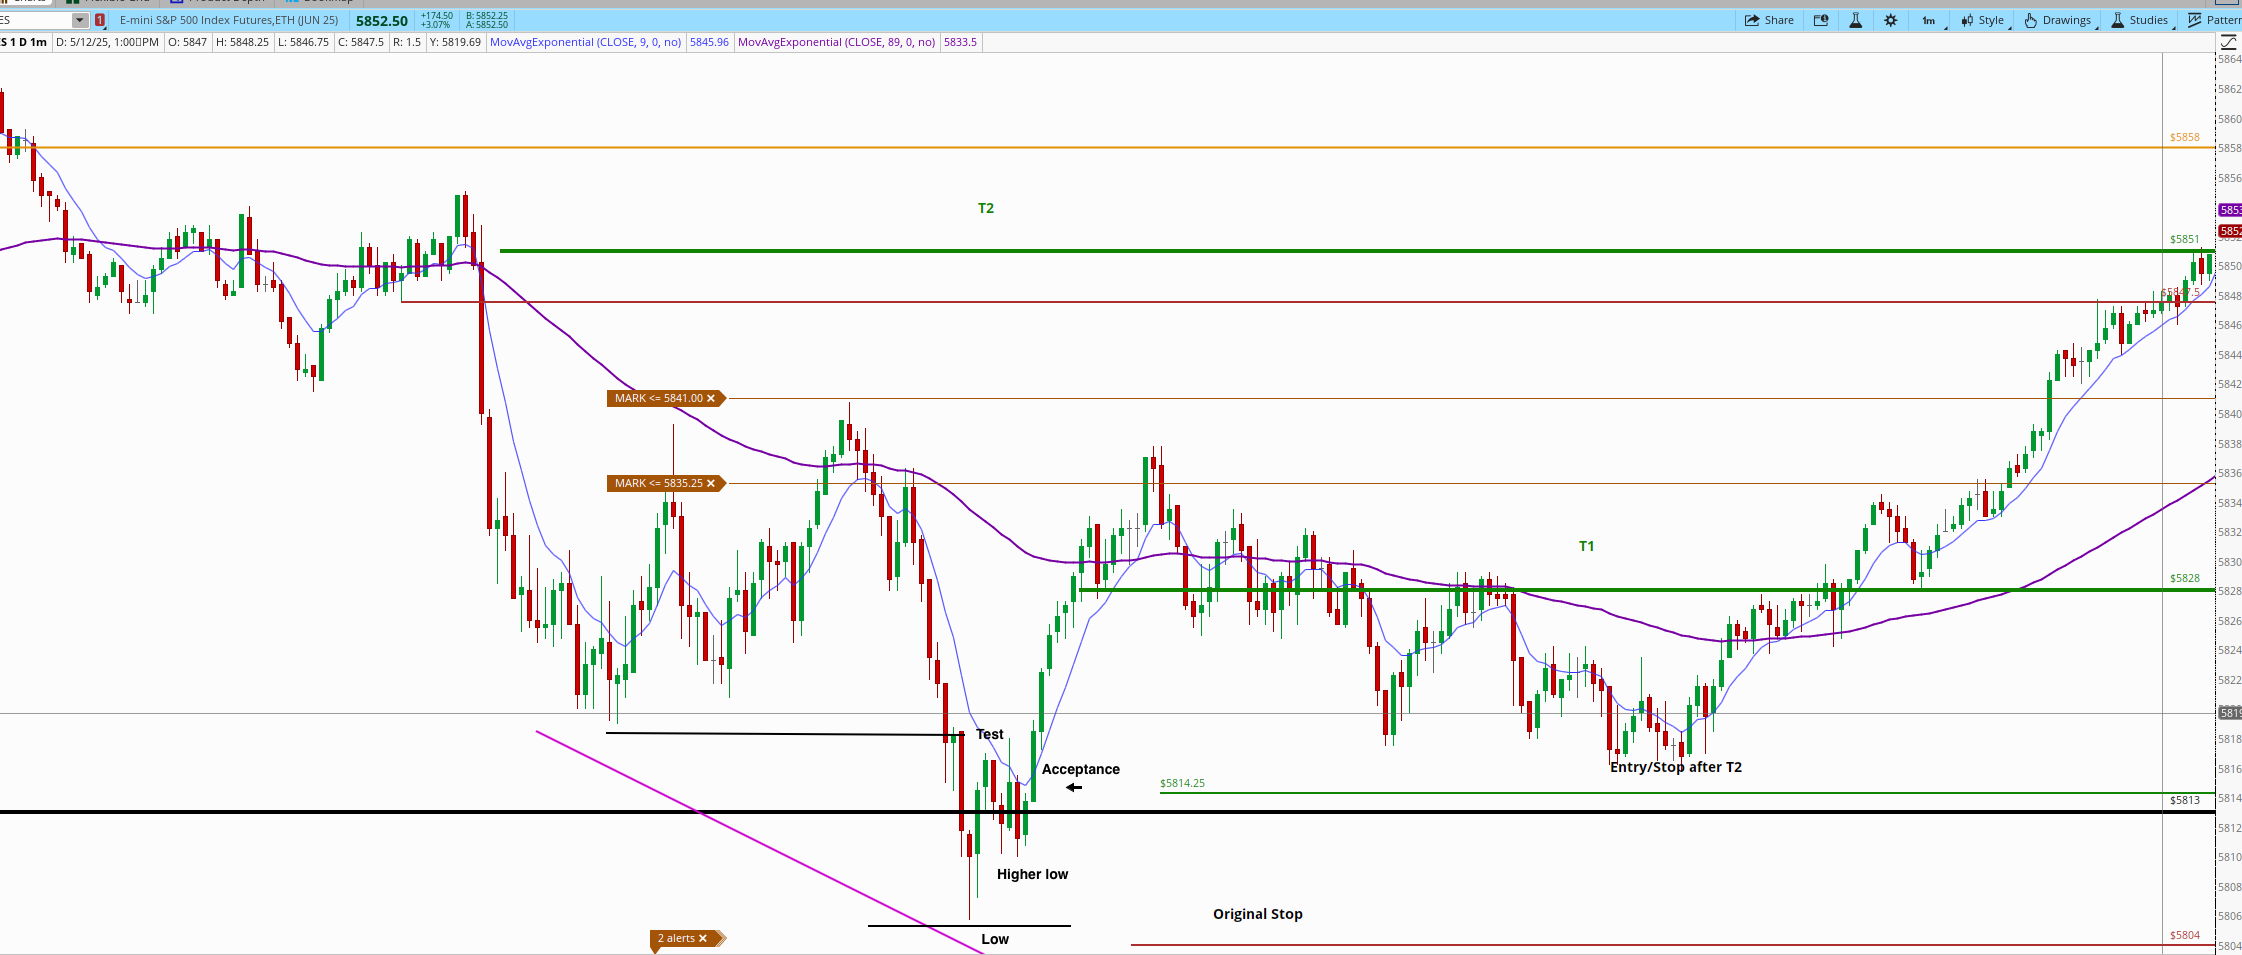Select the Test text annotation

tap(990, 734)
